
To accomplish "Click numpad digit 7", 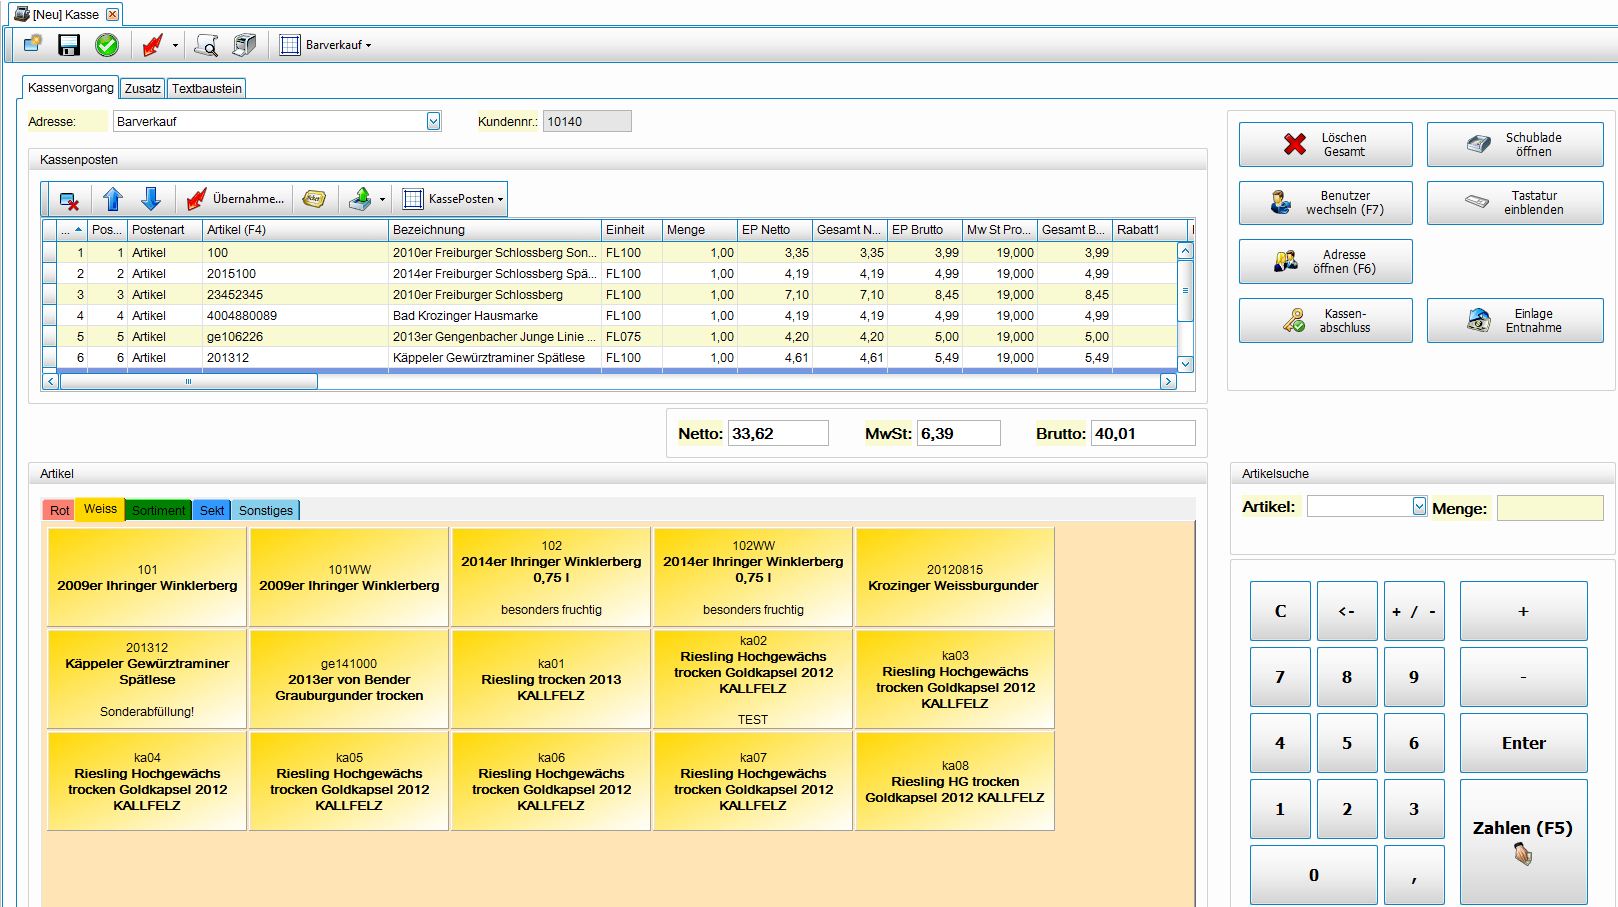I will [x=1280, y=677].
